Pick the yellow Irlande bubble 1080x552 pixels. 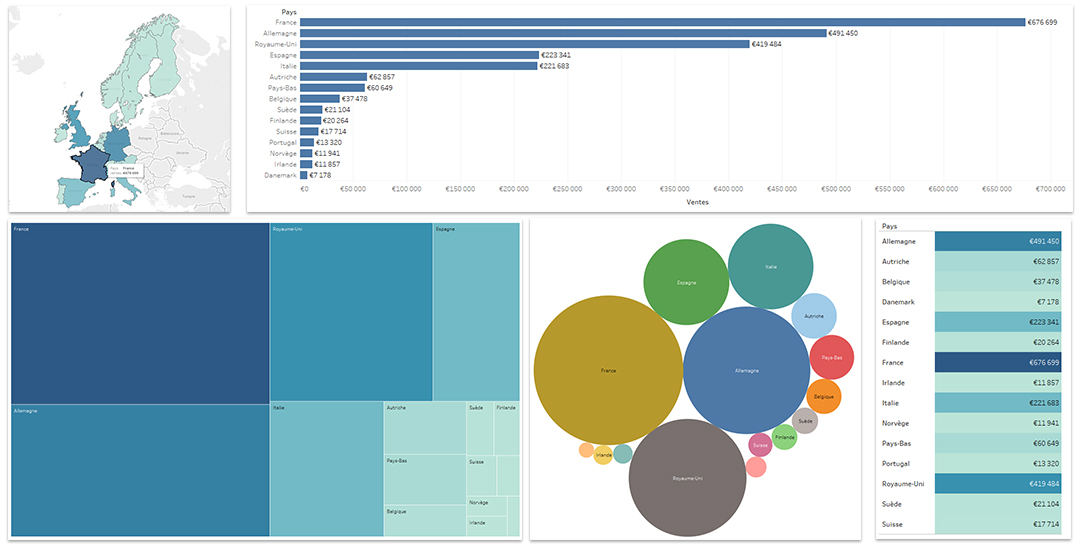(603, 456)
